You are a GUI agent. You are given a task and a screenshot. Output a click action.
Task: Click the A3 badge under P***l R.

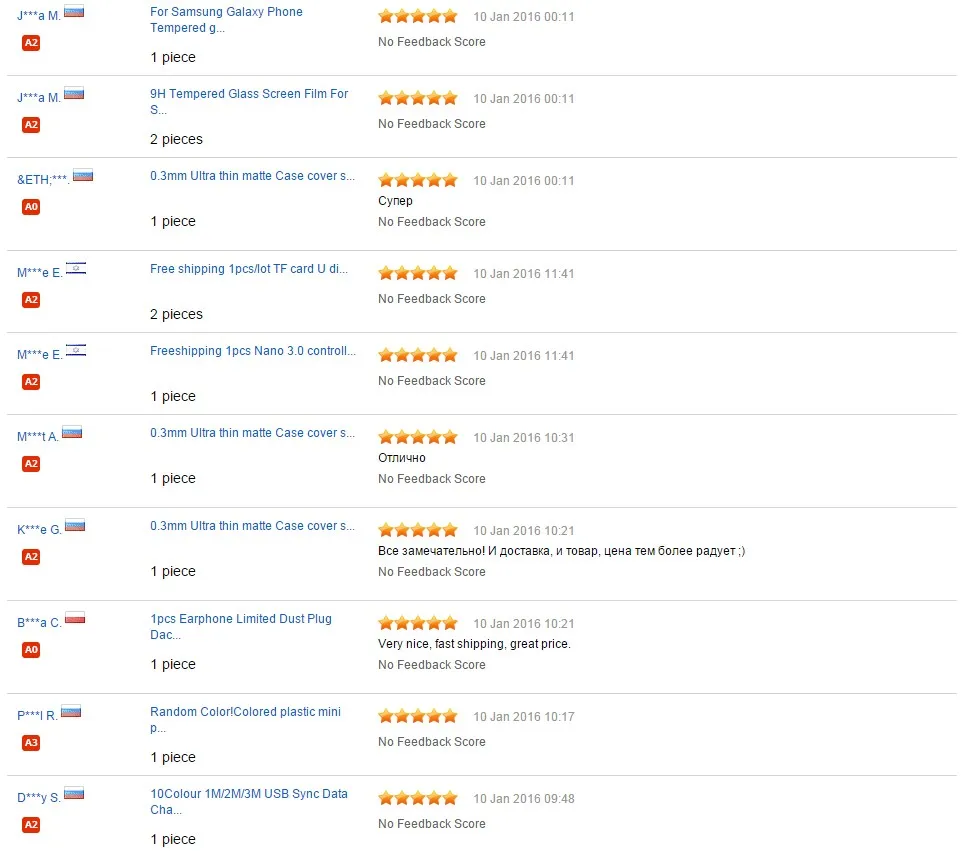tap(31, 742)
